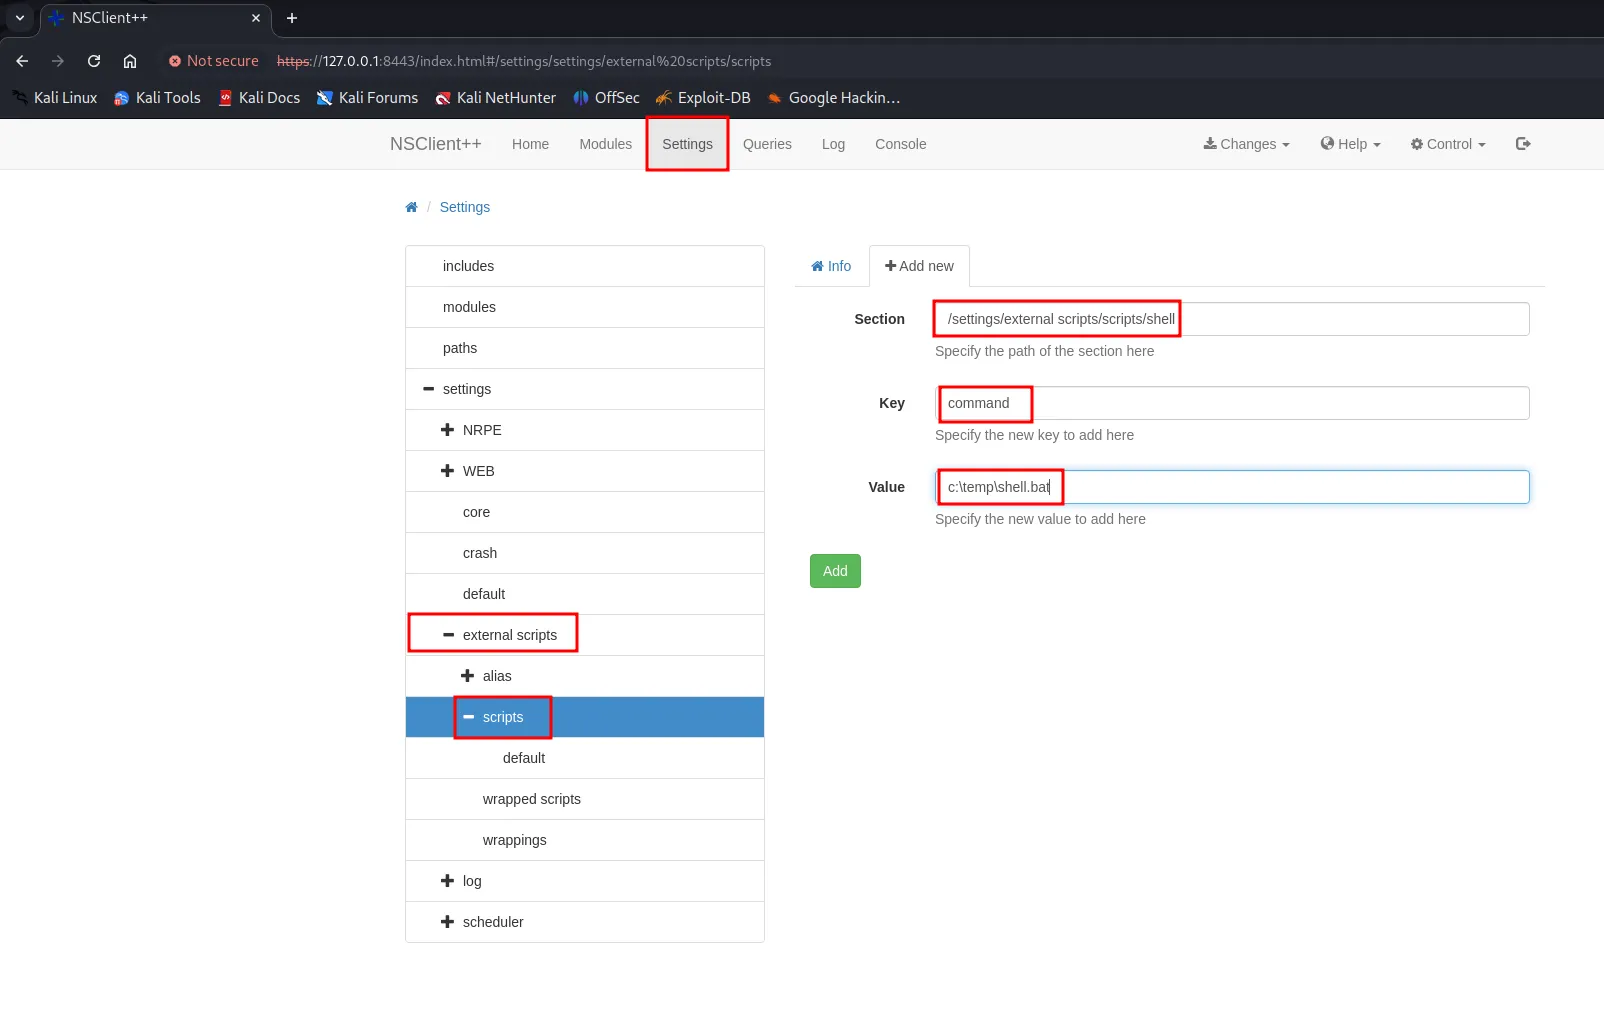Click the Not secure warning badge
The image size is (1604, 1022).
tap(213, 61)
